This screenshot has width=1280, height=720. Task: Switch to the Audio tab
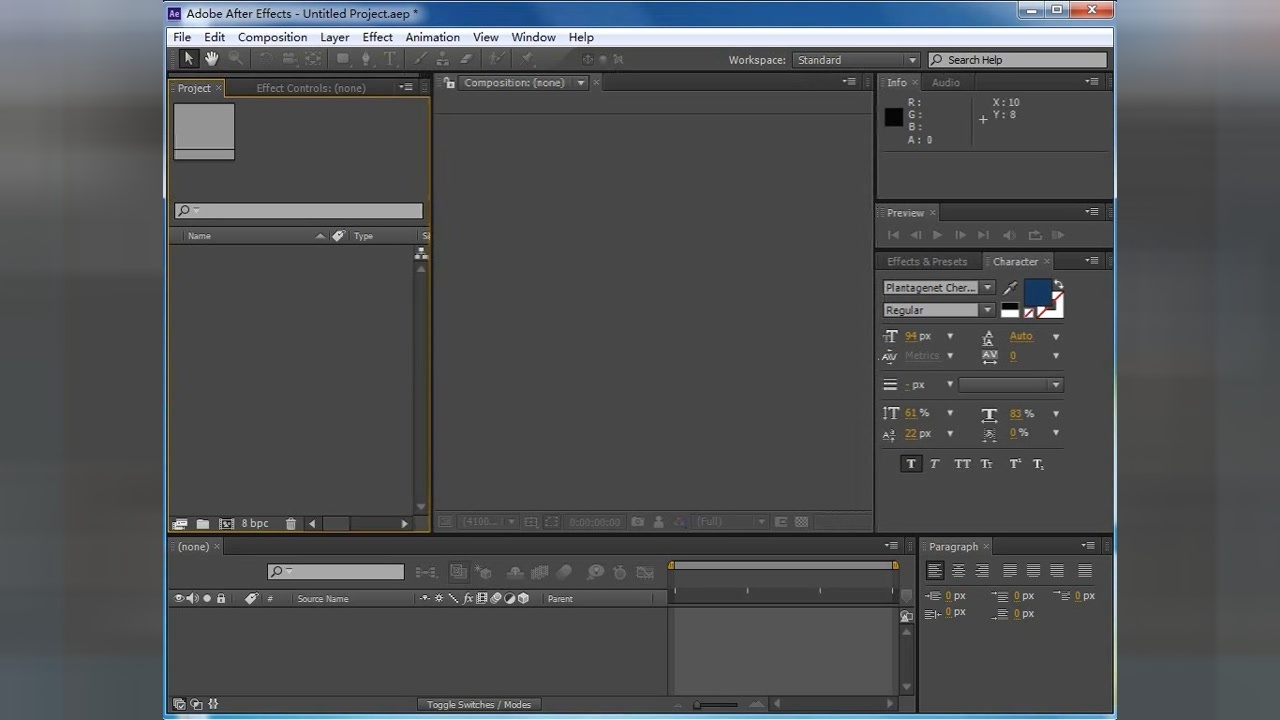pyautogui.click(x=945, y=83)
